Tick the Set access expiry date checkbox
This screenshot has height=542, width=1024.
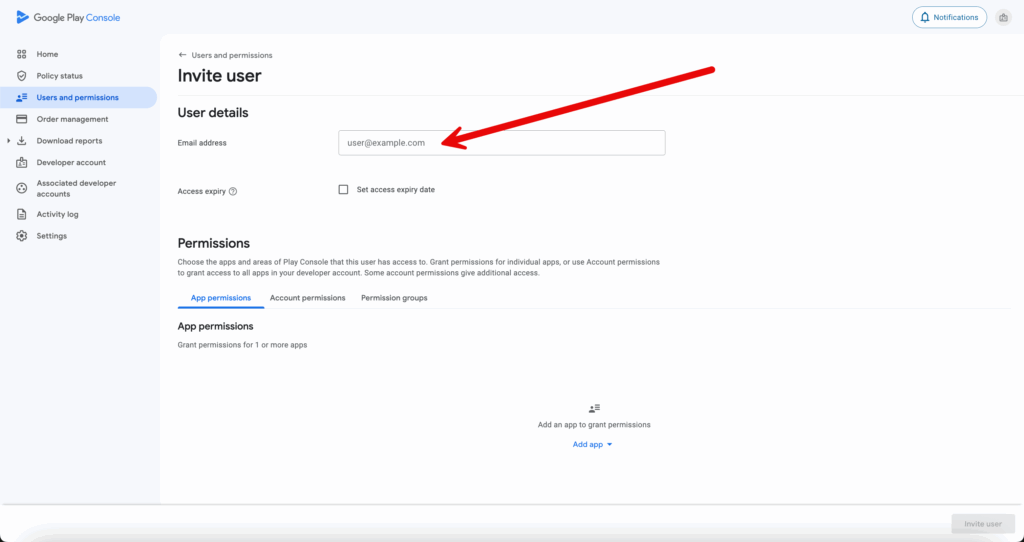coord(343,189)
